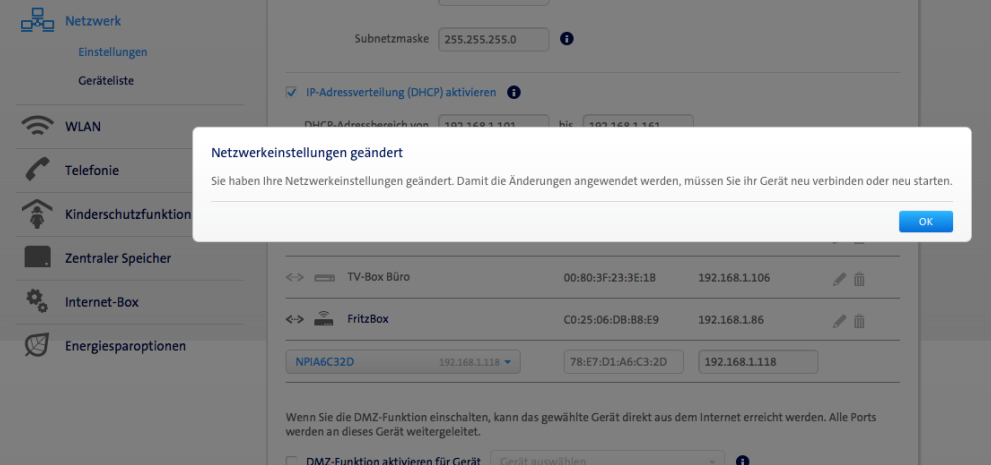Screen dimensions: 991x465
Task: Open Geräteliste under Netzwerk
Action: [106, 80]
